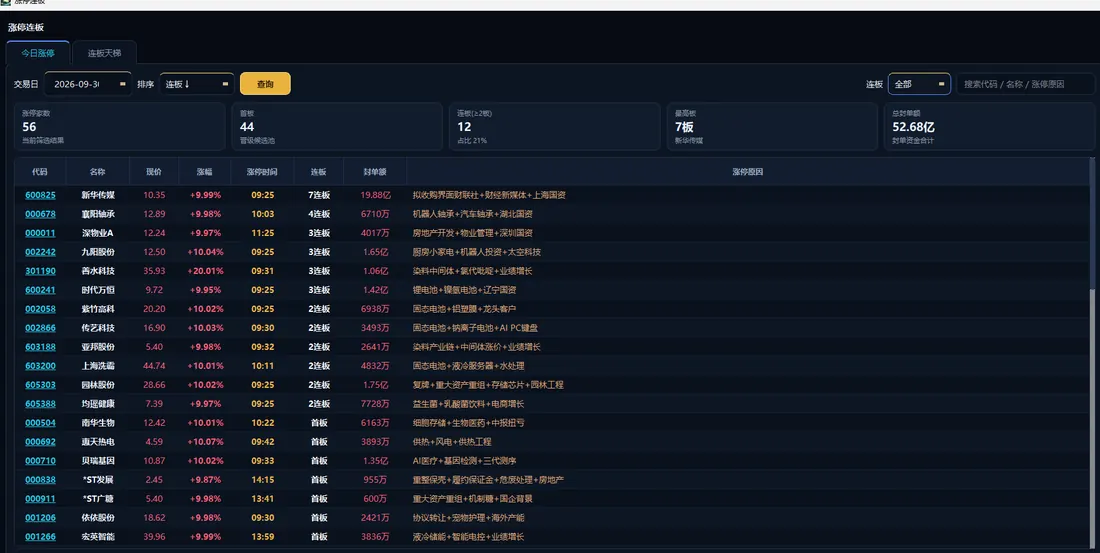The image size is (1100, 553).
Task: Select the 总封单额 52.68亿 summary card
Action: point(989,126)
